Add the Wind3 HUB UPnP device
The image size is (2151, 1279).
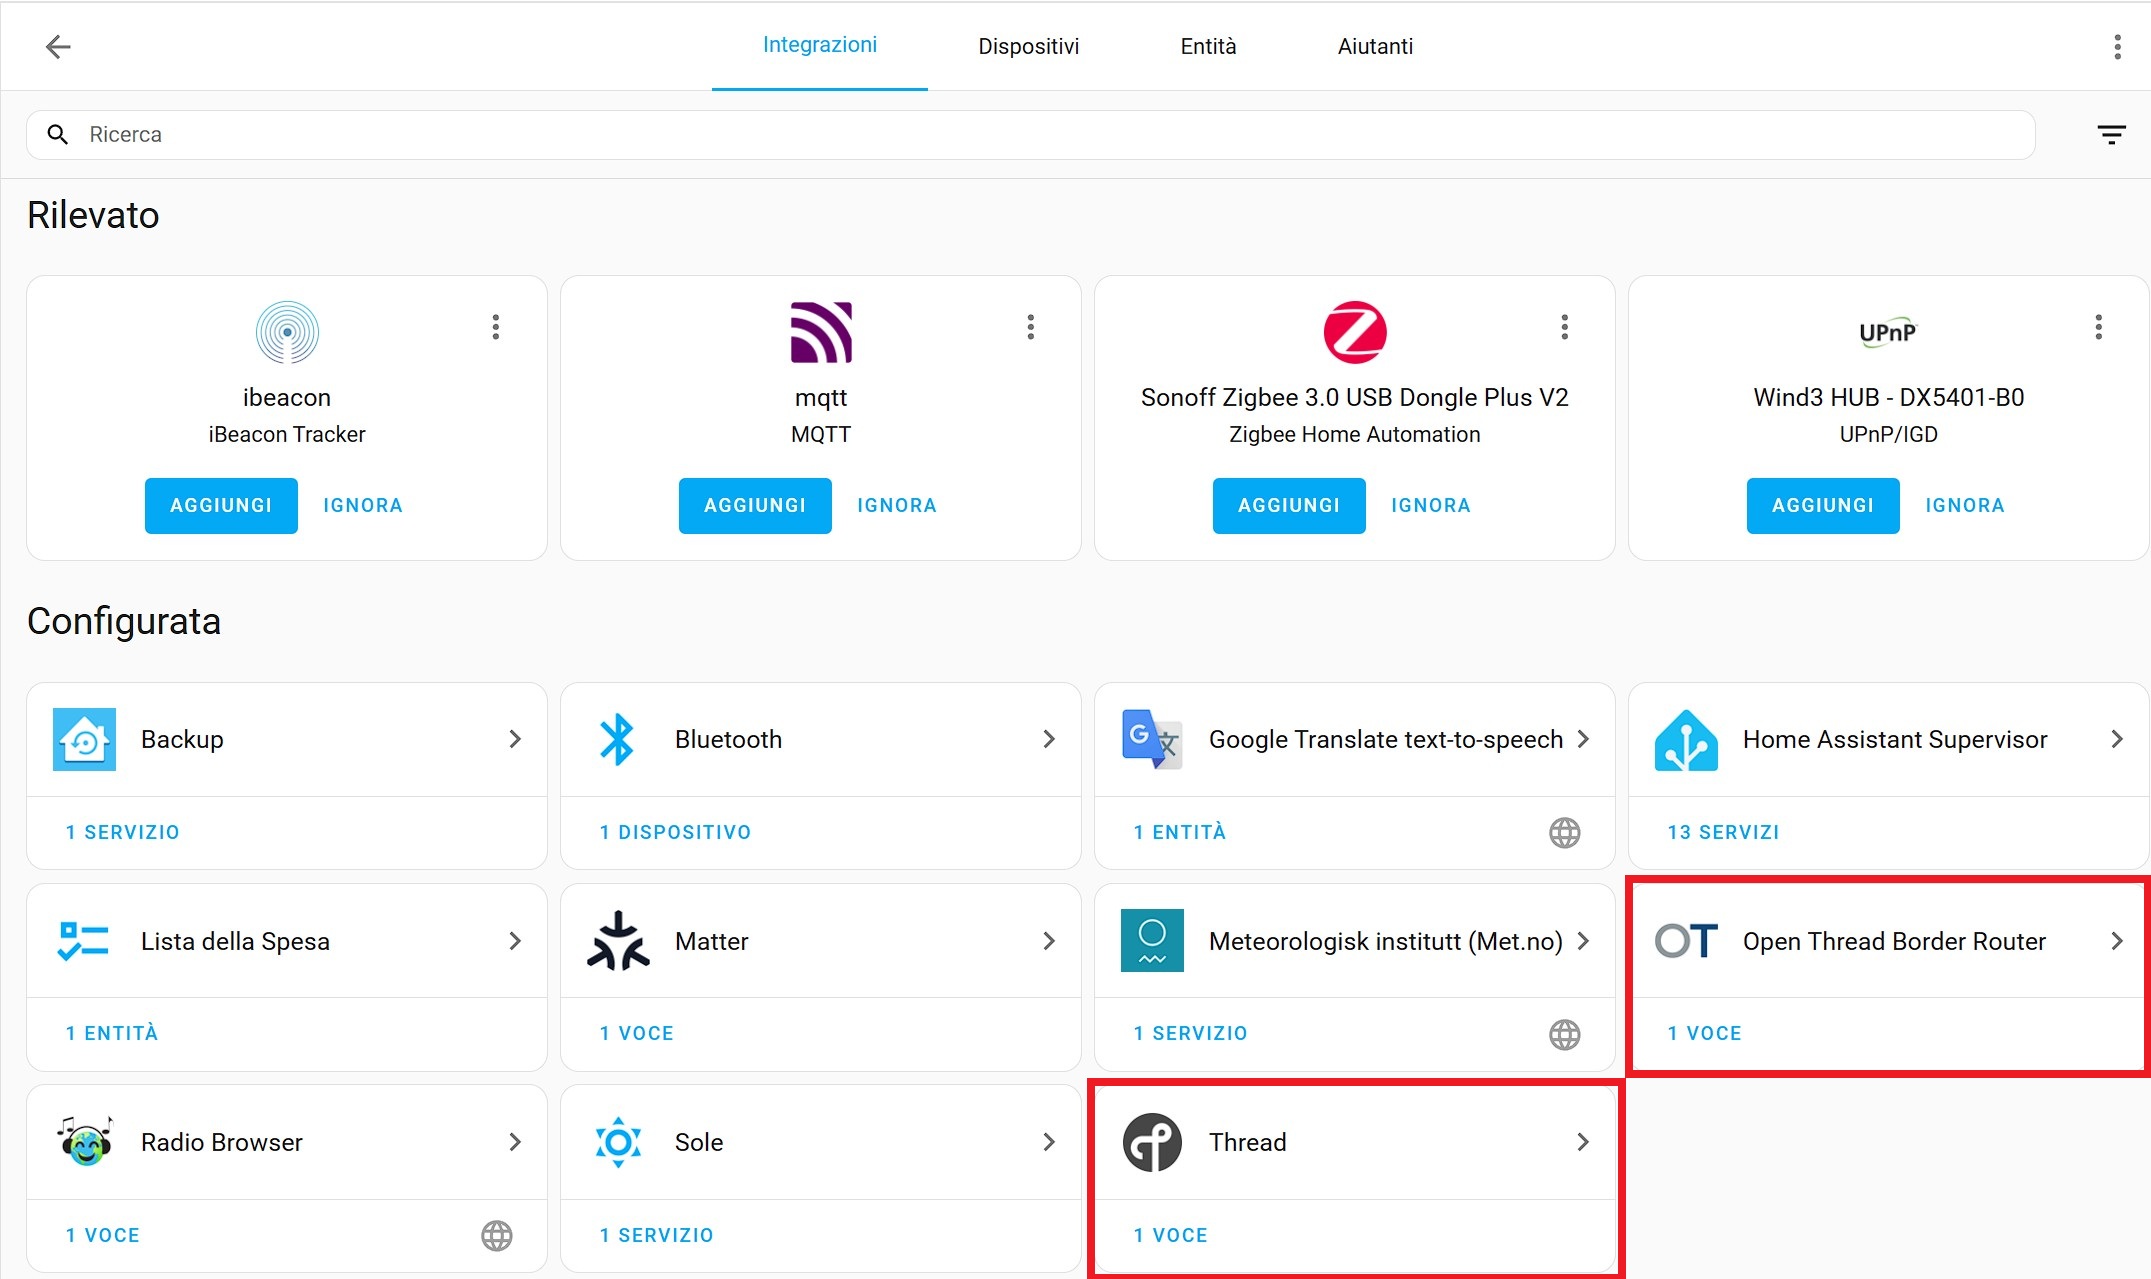click(1823, 506)
